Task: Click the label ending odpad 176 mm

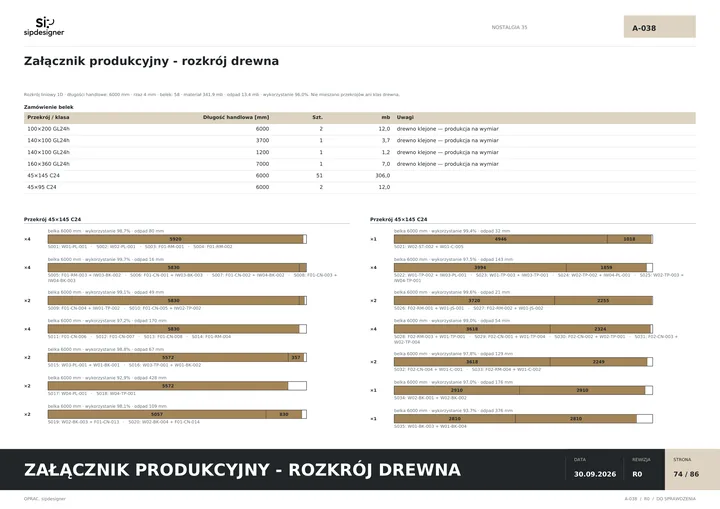Action: pyautogui.click(x=453, y=382)
